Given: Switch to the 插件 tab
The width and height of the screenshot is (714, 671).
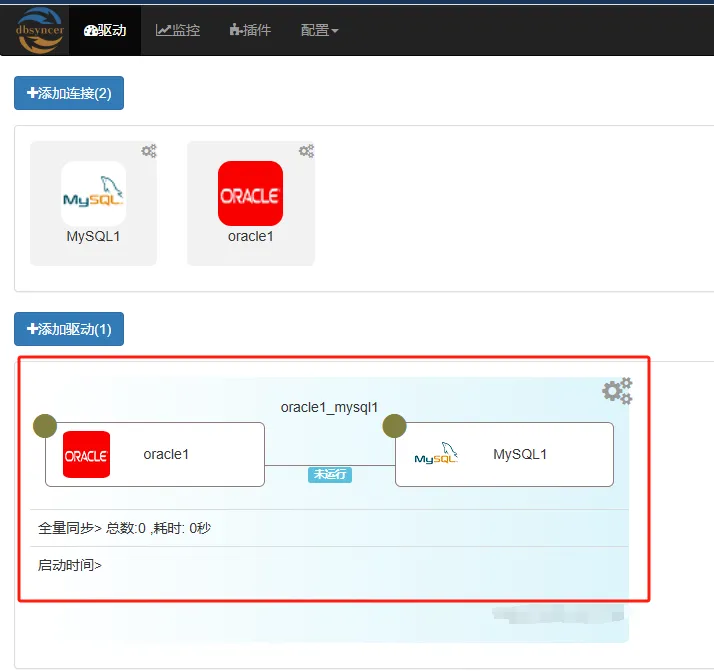Looking at the screenshot, I should (250, 30).
